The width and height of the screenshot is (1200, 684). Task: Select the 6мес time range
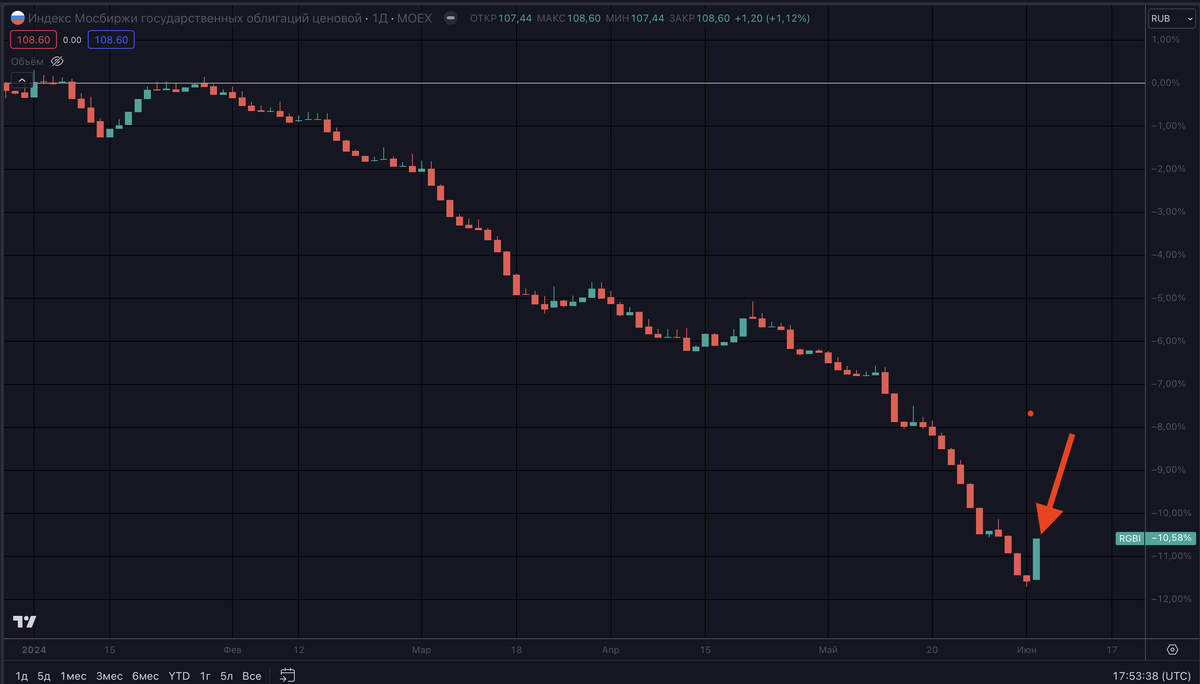[x=145, y=676]
